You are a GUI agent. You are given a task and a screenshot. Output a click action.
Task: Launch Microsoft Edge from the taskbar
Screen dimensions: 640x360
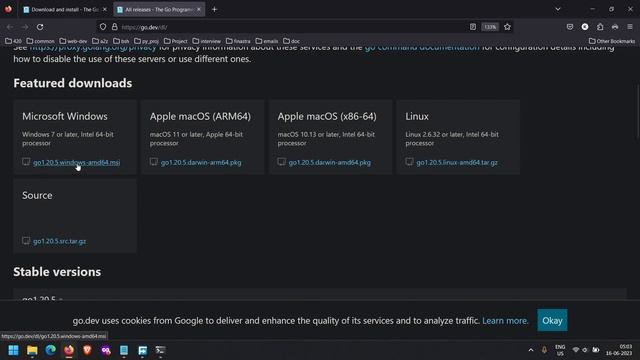click(51, 350)
